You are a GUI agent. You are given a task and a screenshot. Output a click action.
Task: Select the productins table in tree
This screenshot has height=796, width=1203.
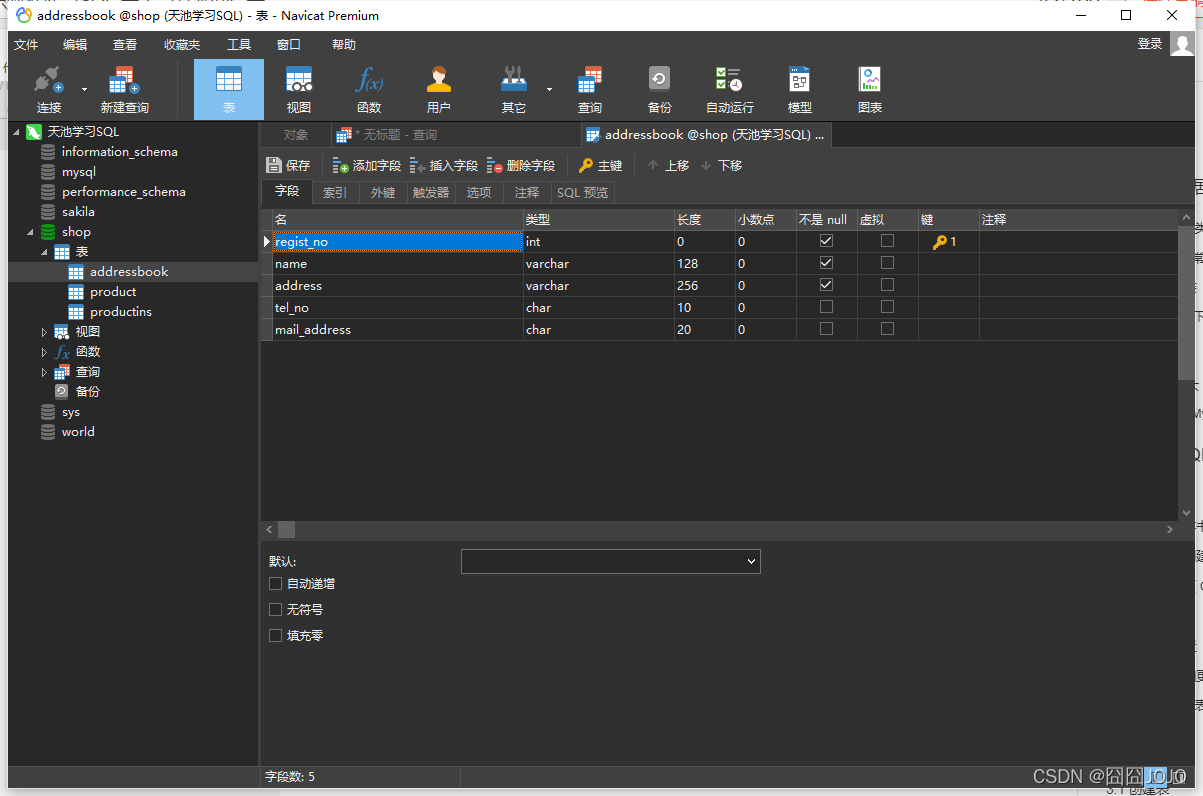pos(120,312)
